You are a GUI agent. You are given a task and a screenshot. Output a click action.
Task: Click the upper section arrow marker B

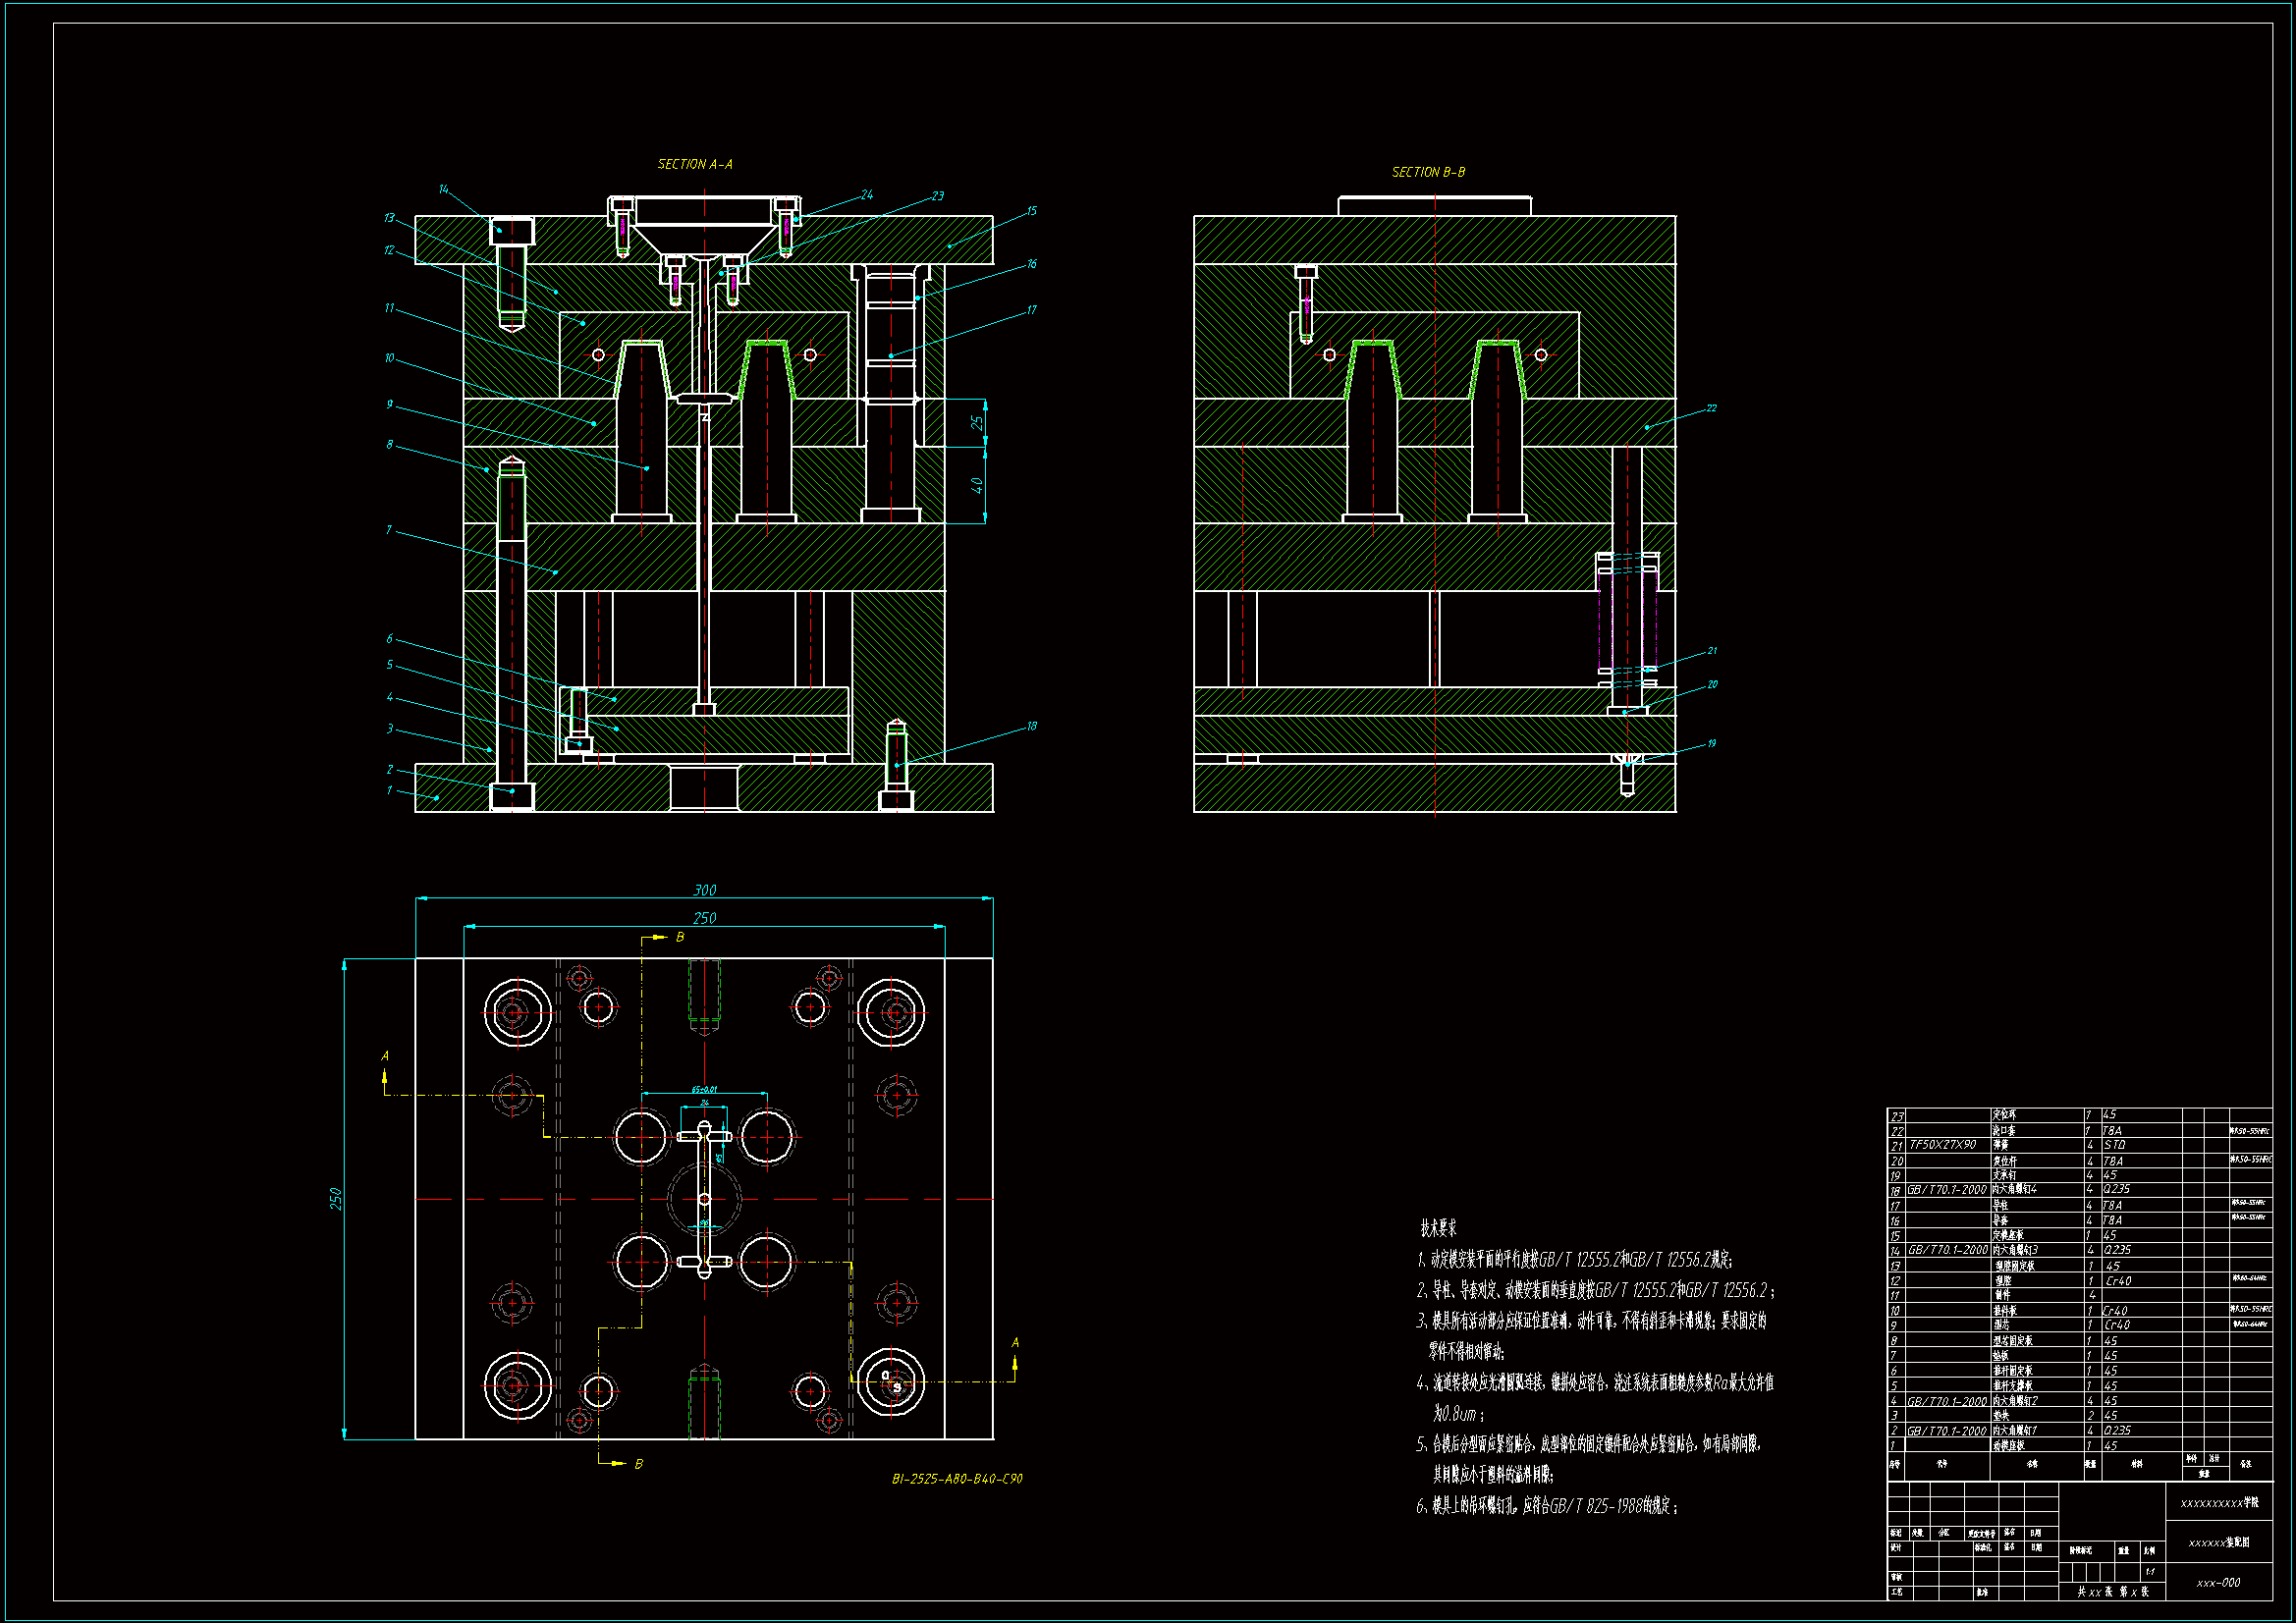(x=679, y=937)
